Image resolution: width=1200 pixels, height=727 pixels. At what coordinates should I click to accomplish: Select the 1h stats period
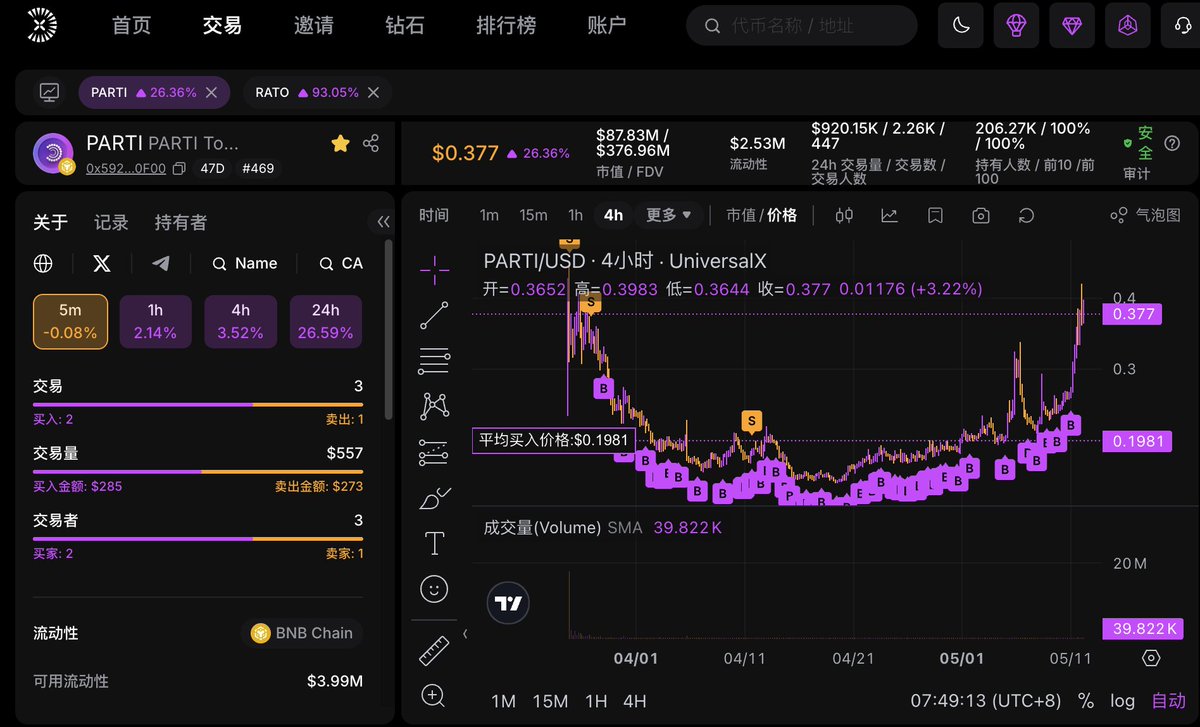coord(155,322)
